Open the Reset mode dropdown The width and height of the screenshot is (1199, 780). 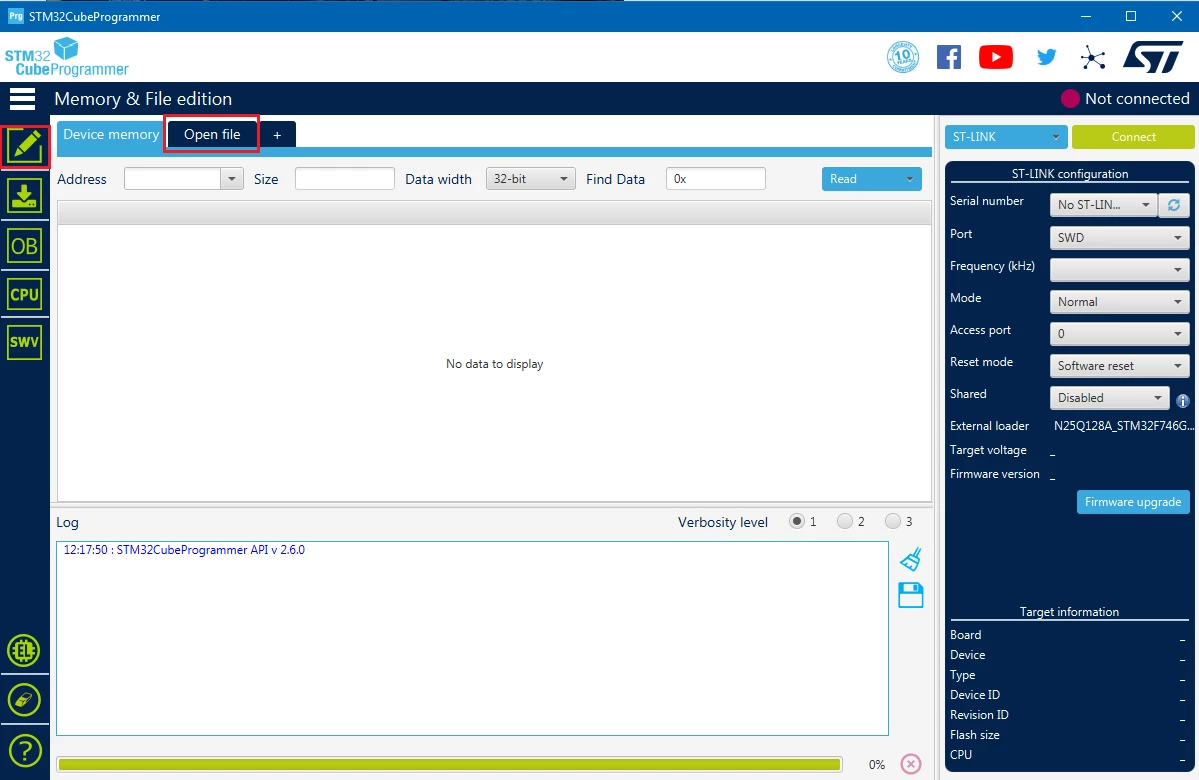[1119, 366]
